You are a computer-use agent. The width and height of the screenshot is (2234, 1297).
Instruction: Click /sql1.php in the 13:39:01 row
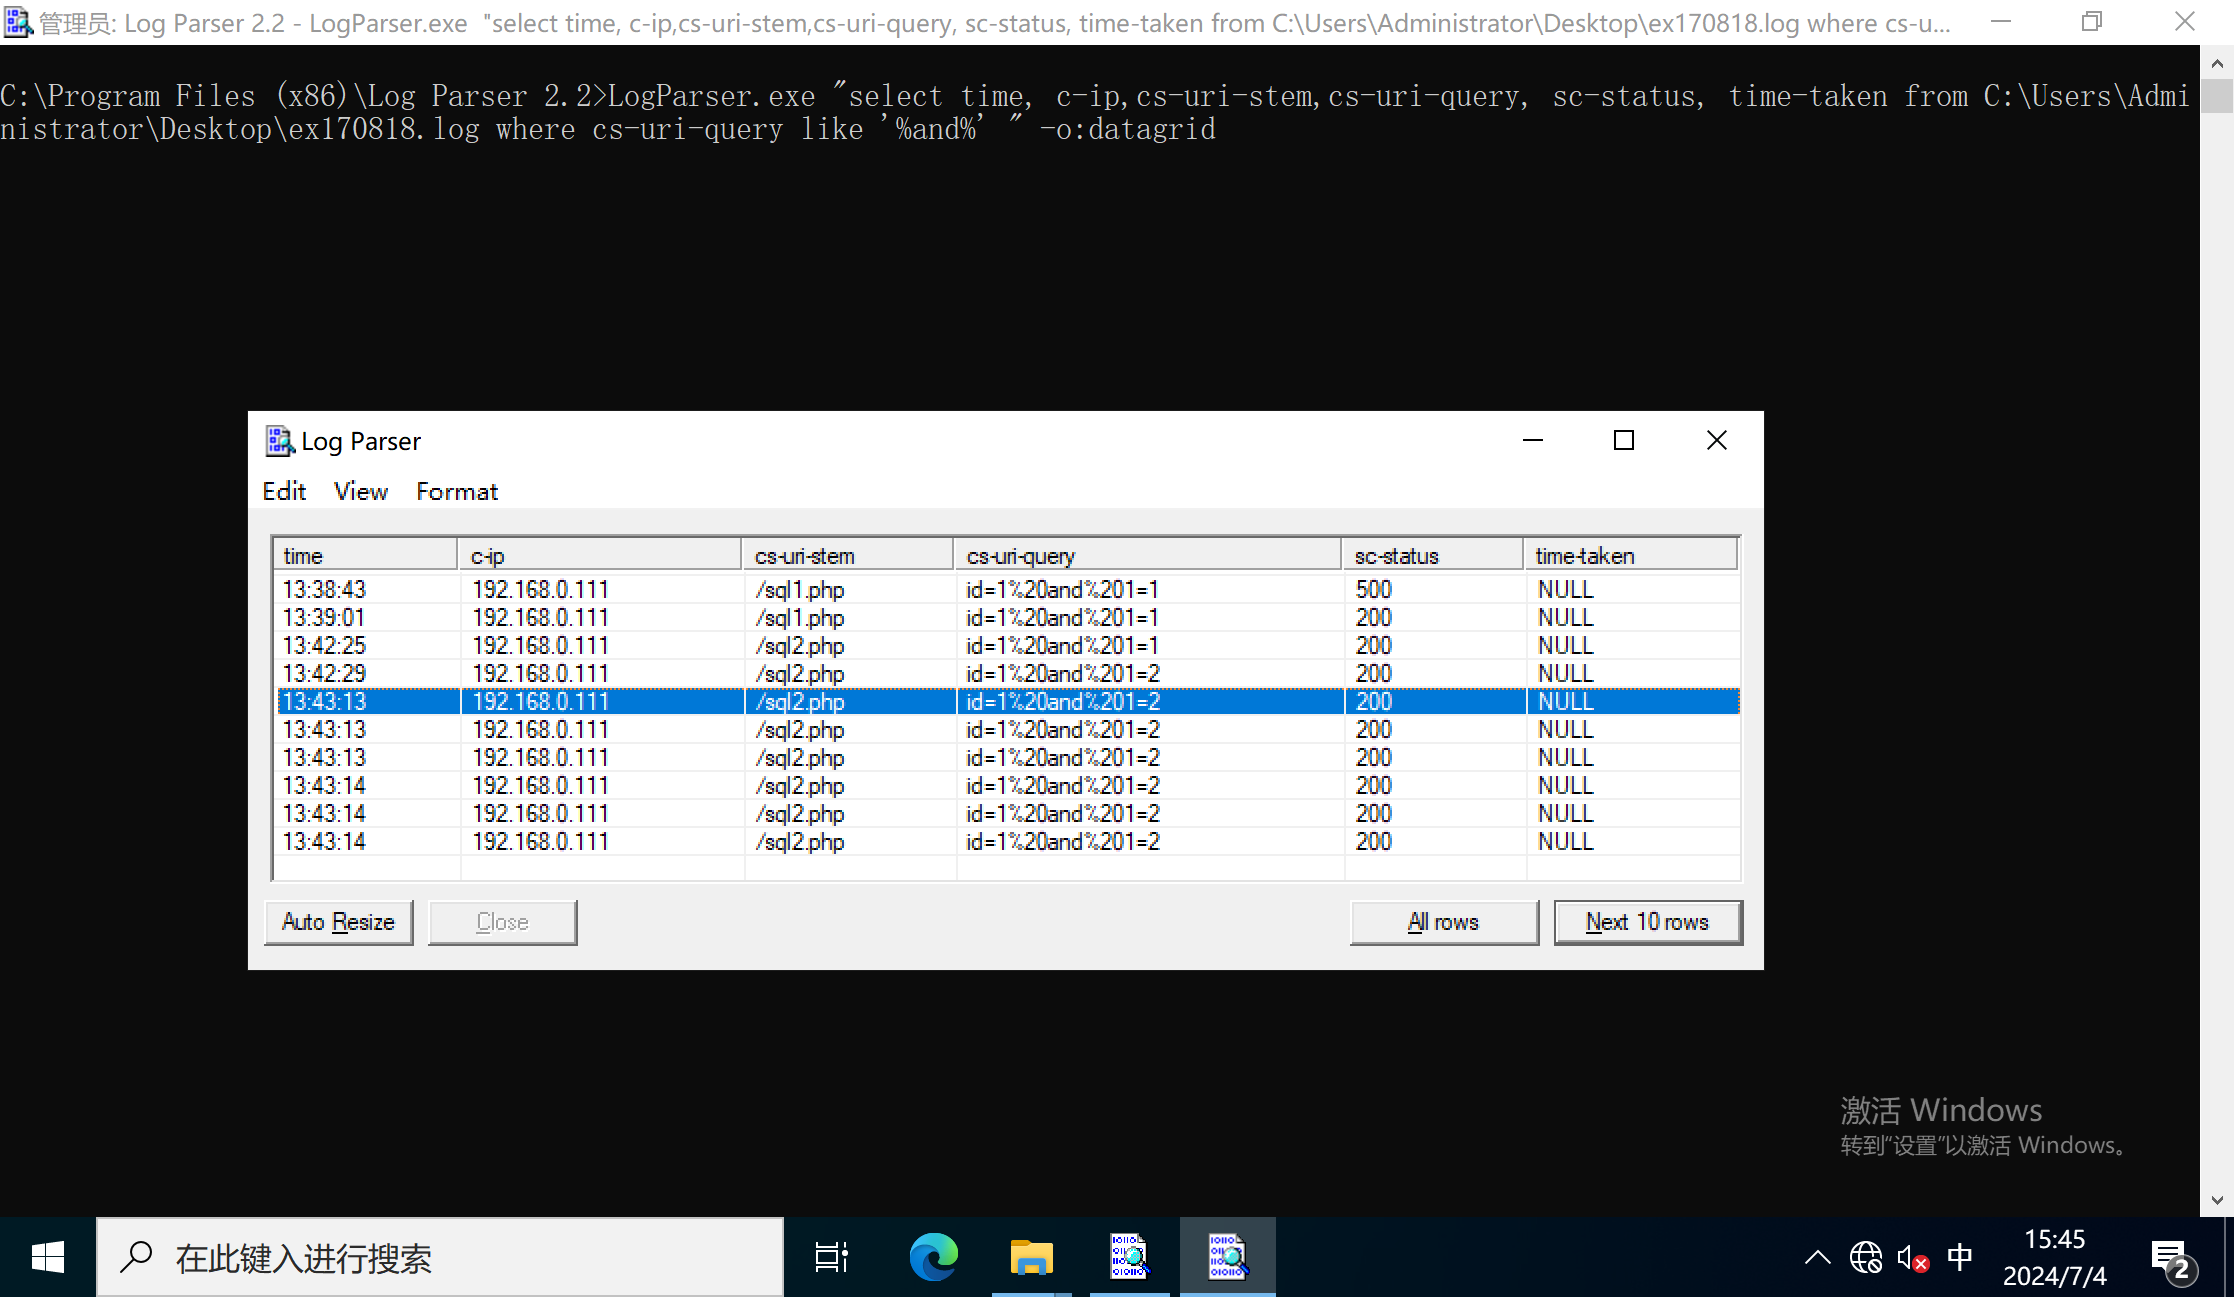tap(800, 617)
